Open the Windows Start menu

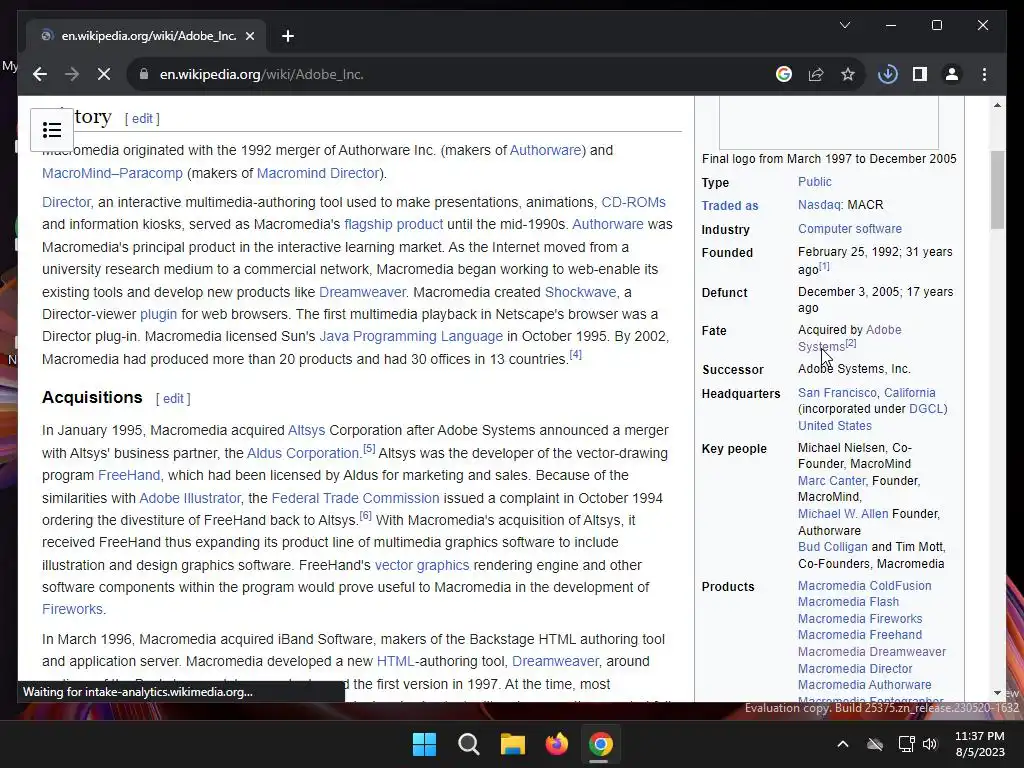pos(424,744)
